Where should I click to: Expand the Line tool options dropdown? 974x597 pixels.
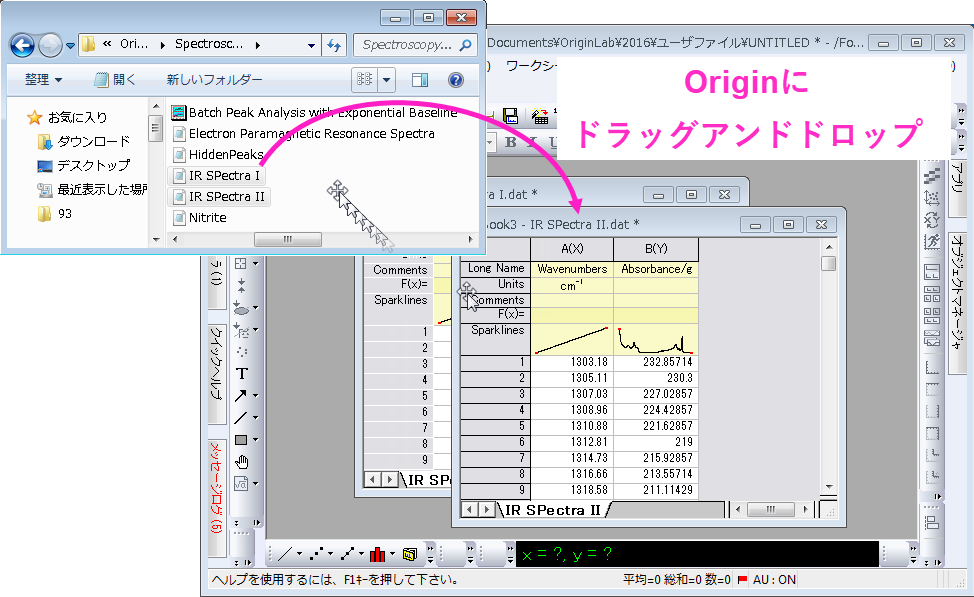tap(255, 418)
